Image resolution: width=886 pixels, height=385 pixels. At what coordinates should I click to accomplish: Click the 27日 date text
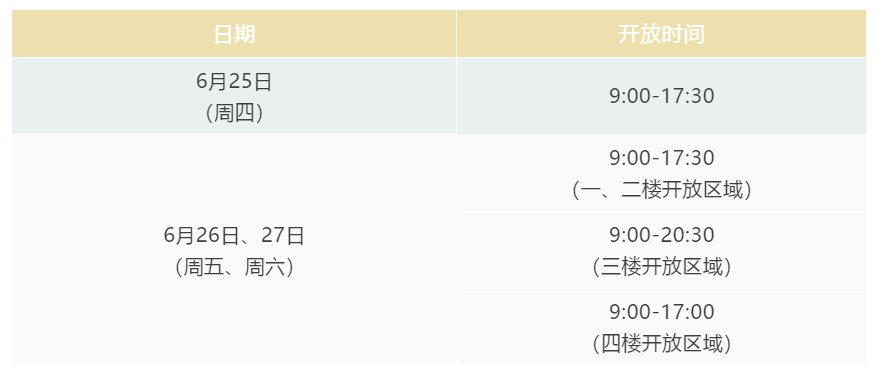pyautogui.click(x=283, y=235)
